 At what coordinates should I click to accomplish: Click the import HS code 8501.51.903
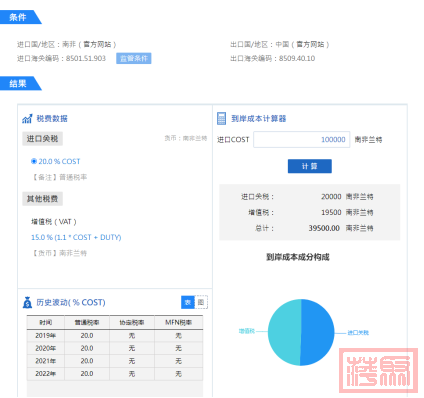pyautogui.click(x=86, y=58)
